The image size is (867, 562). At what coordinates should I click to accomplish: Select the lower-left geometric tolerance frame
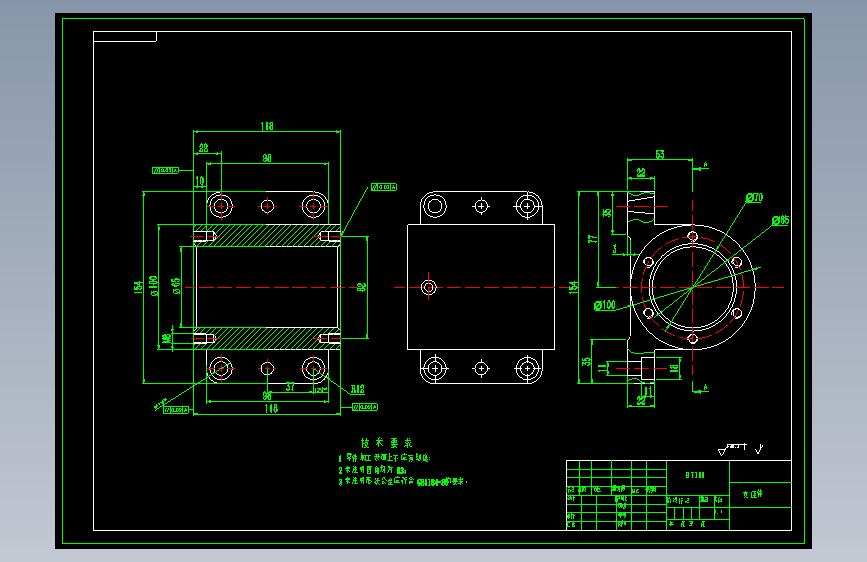[x=176, y=410]
